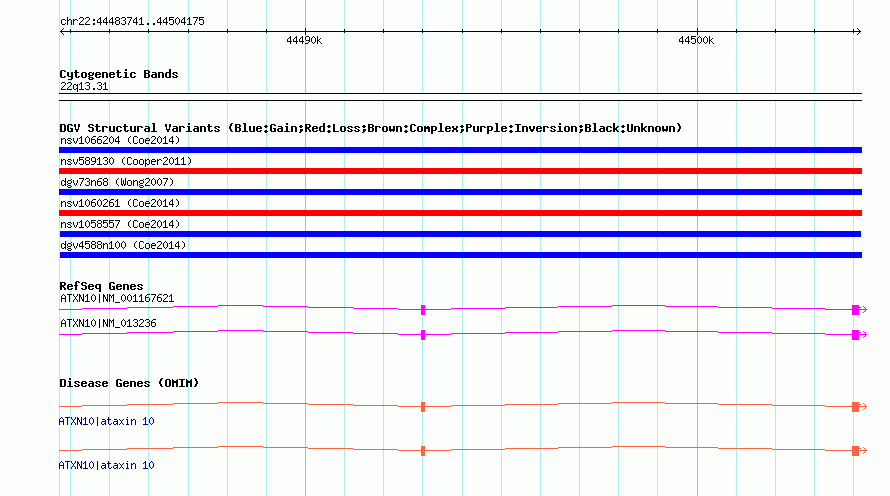Open the first ATXN10|ataxin 10 OMIM link
Image resolution: width=890 pixels, height=496 pixels.
point(106,421)
